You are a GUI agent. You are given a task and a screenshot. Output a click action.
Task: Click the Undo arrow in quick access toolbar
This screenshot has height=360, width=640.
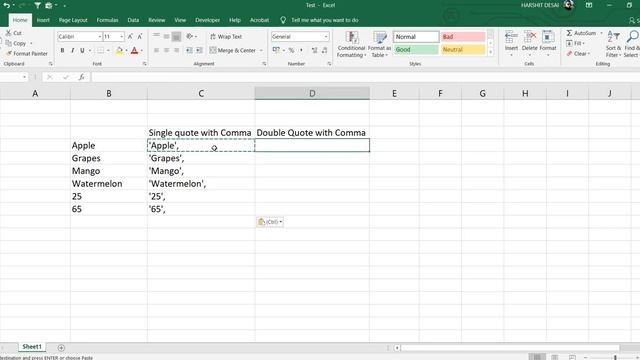tap(7, 5)
